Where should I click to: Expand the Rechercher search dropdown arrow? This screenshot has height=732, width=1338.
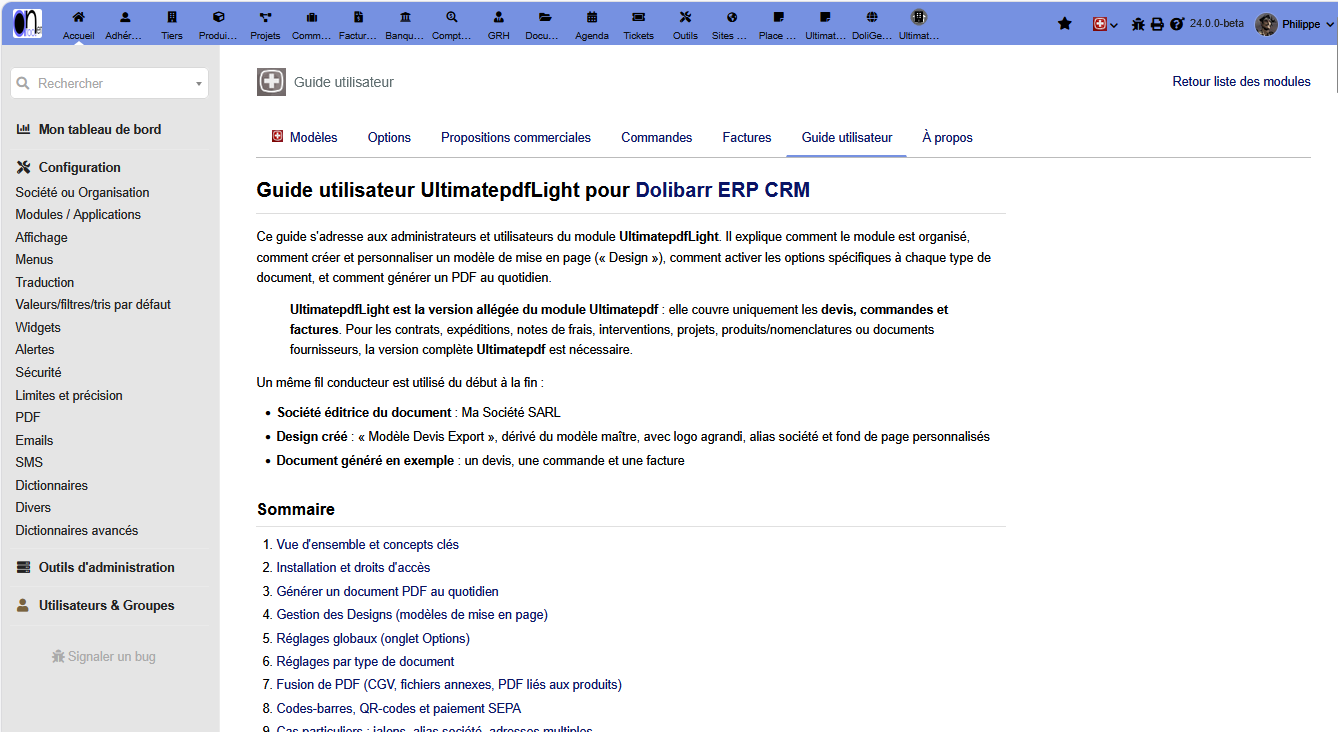[x=199, y=84]
